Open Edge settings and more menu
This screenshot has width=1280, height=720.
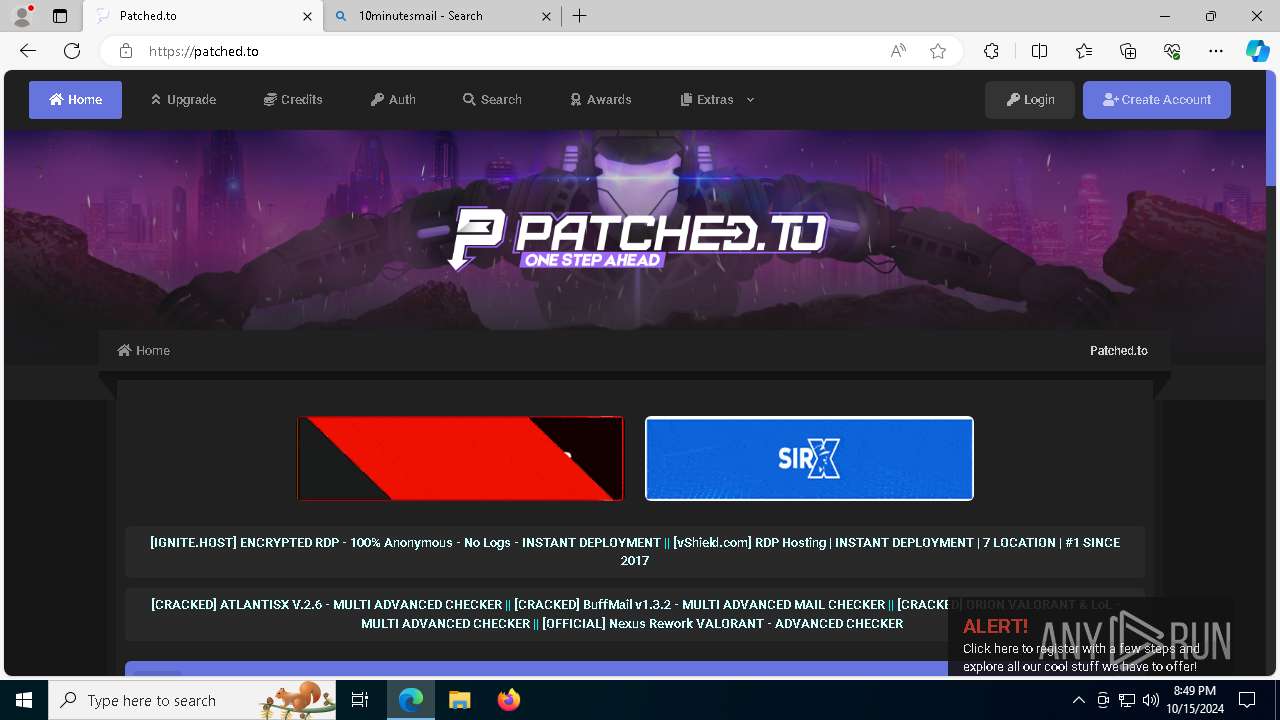click(x=1216, y=51)
